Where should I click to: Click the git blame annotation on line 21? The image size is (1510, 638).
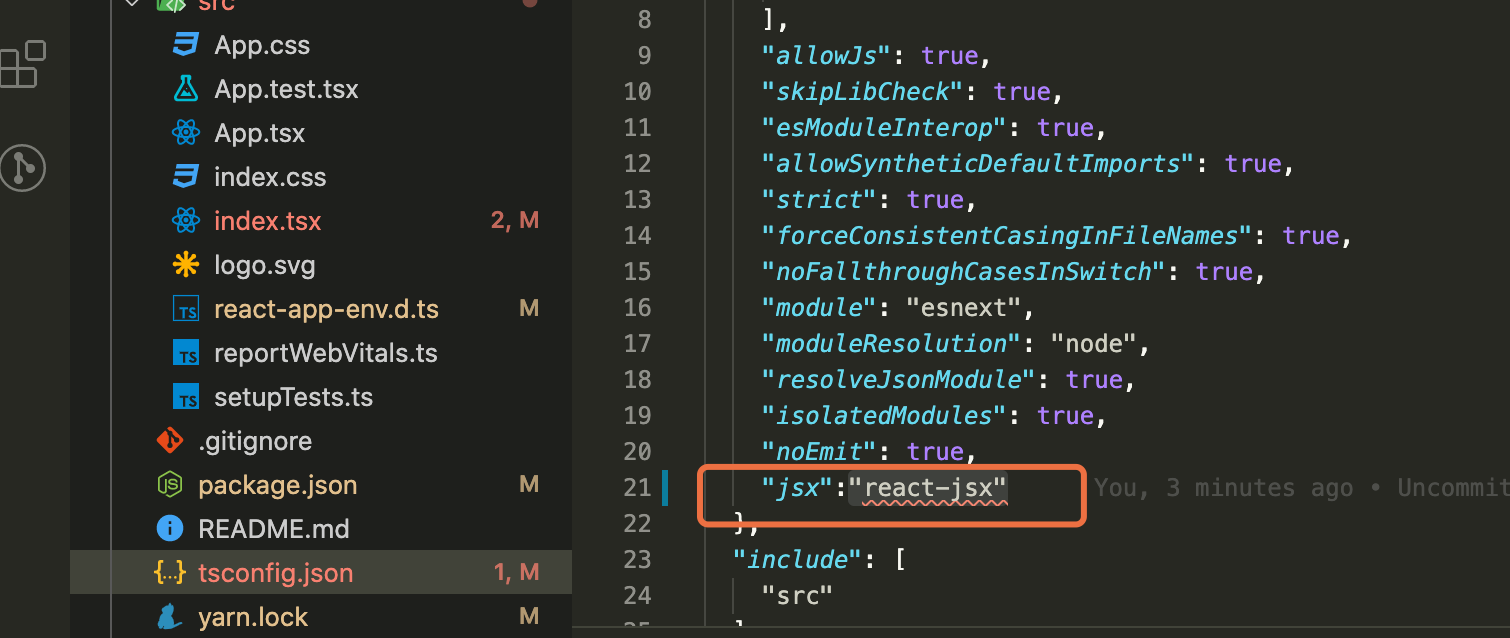click(x=1301, y=488)
